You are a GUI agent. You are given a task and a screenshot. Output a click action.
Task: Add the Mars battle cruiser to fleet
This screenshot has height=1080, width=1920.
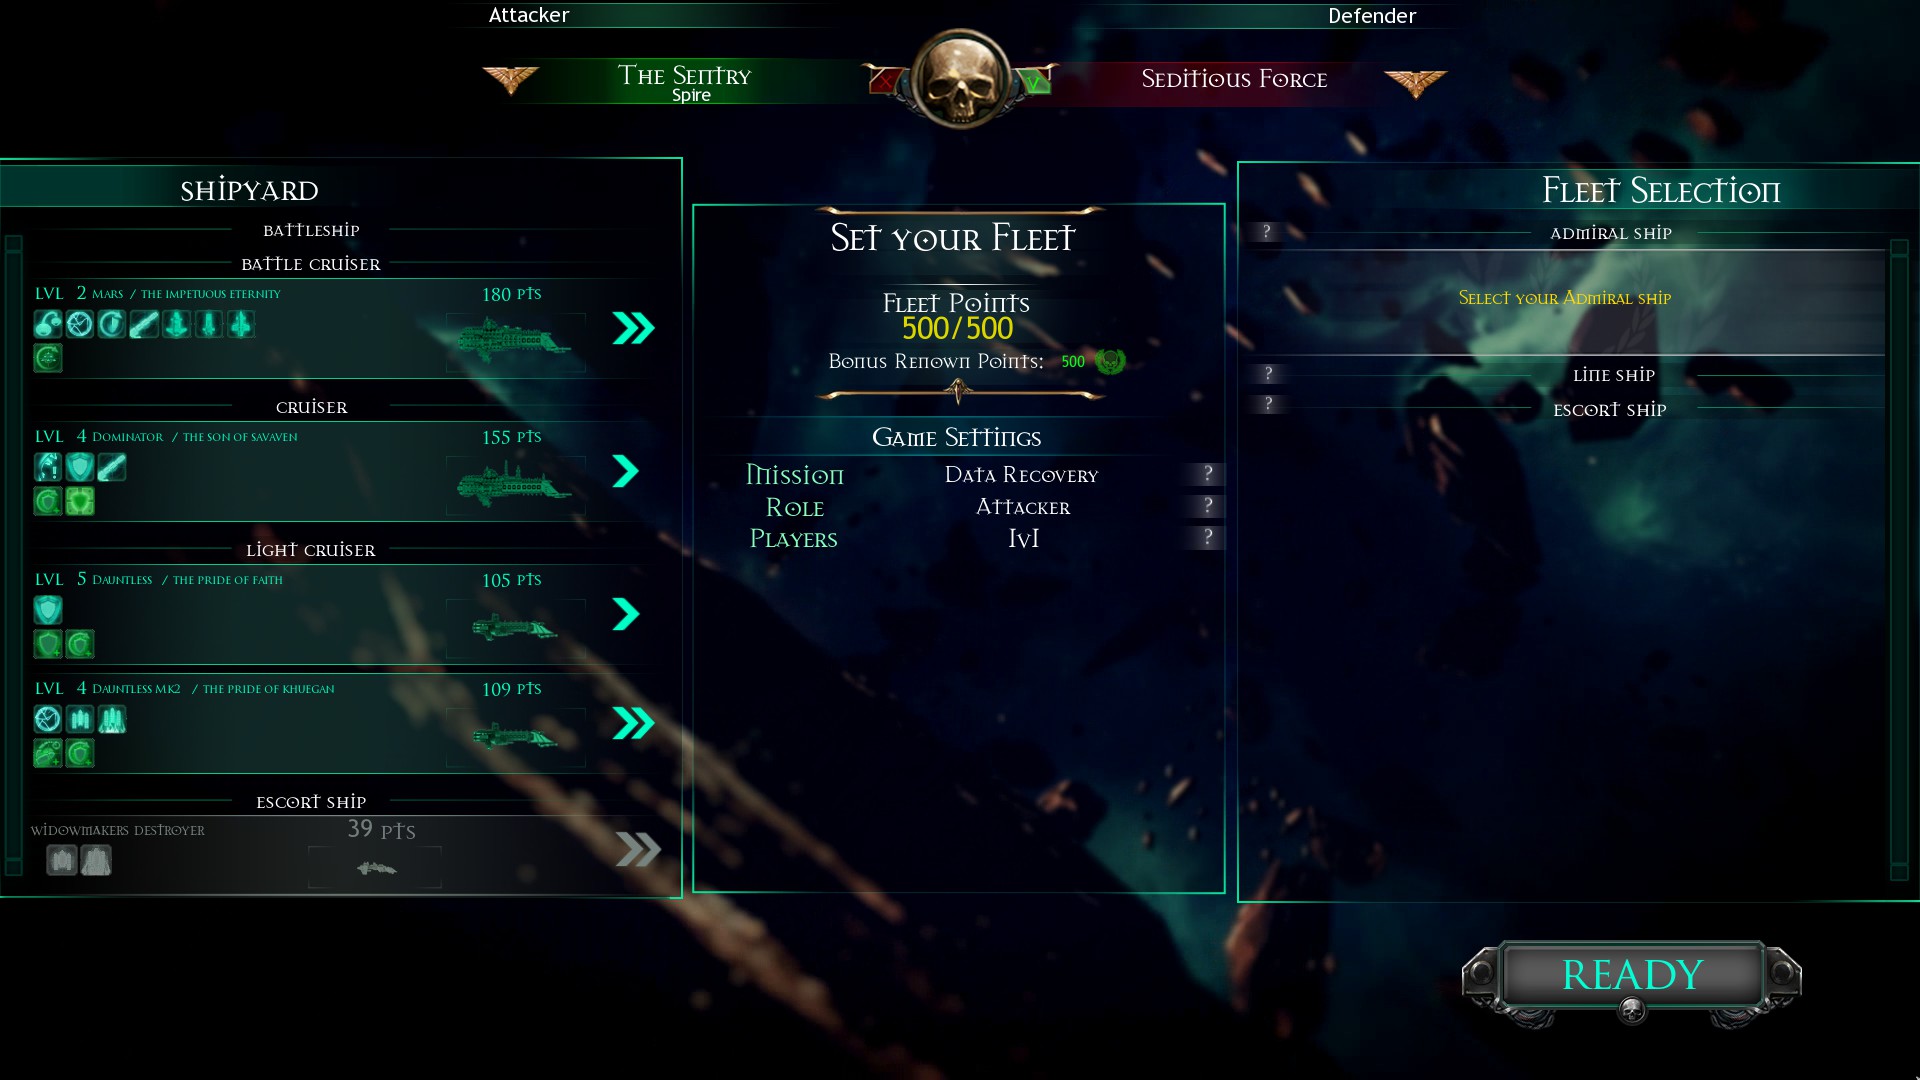[633, 328]
